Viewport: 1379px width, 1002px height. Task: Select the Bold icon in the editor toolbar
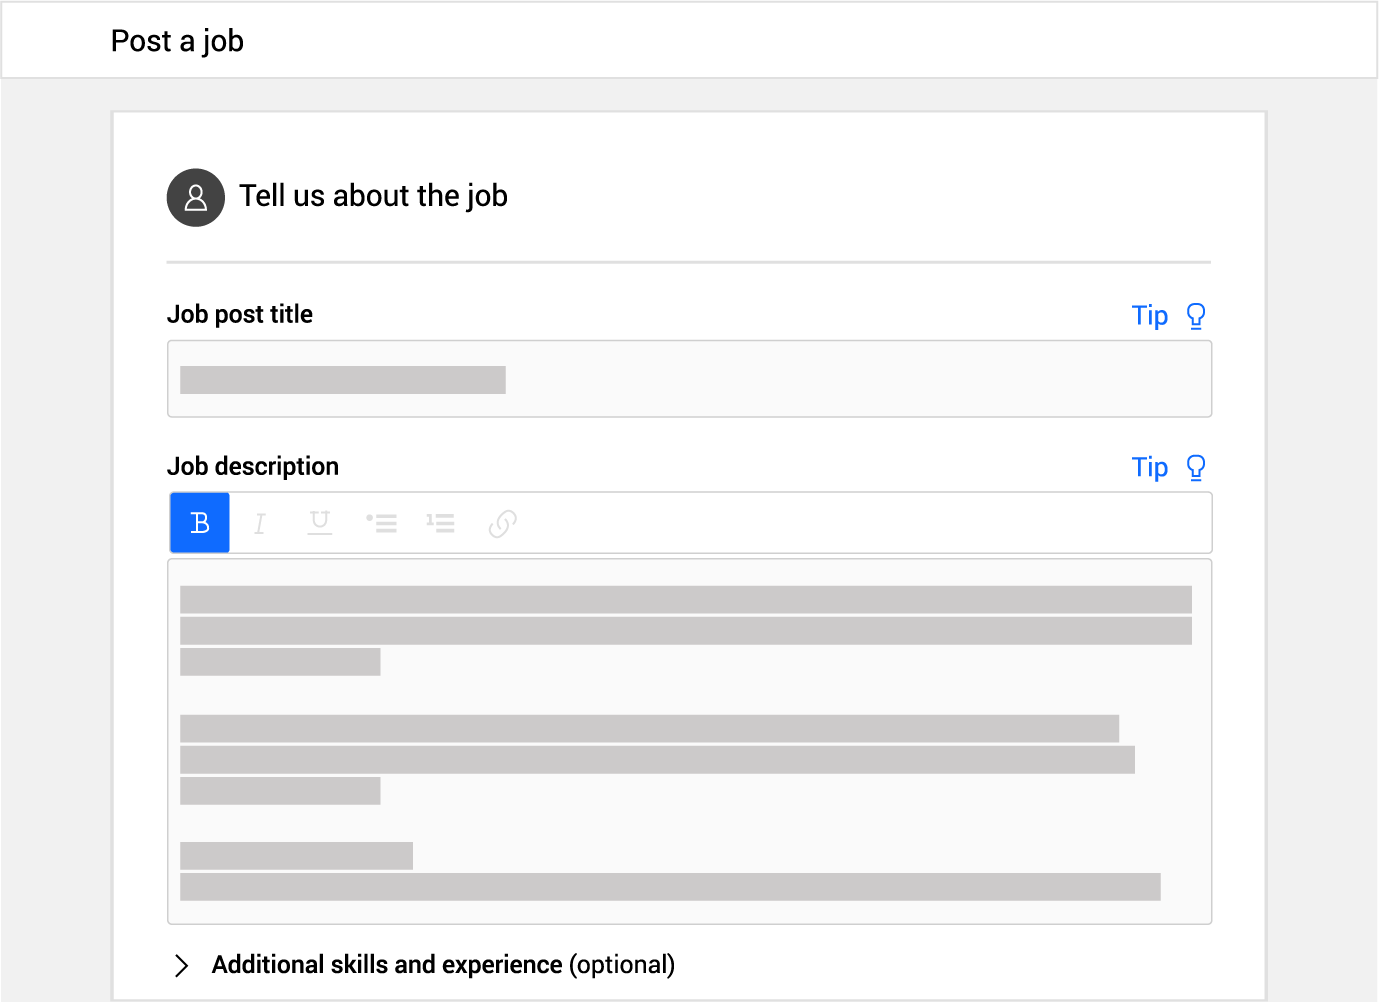pyautogui.click(x=199, y=522)
